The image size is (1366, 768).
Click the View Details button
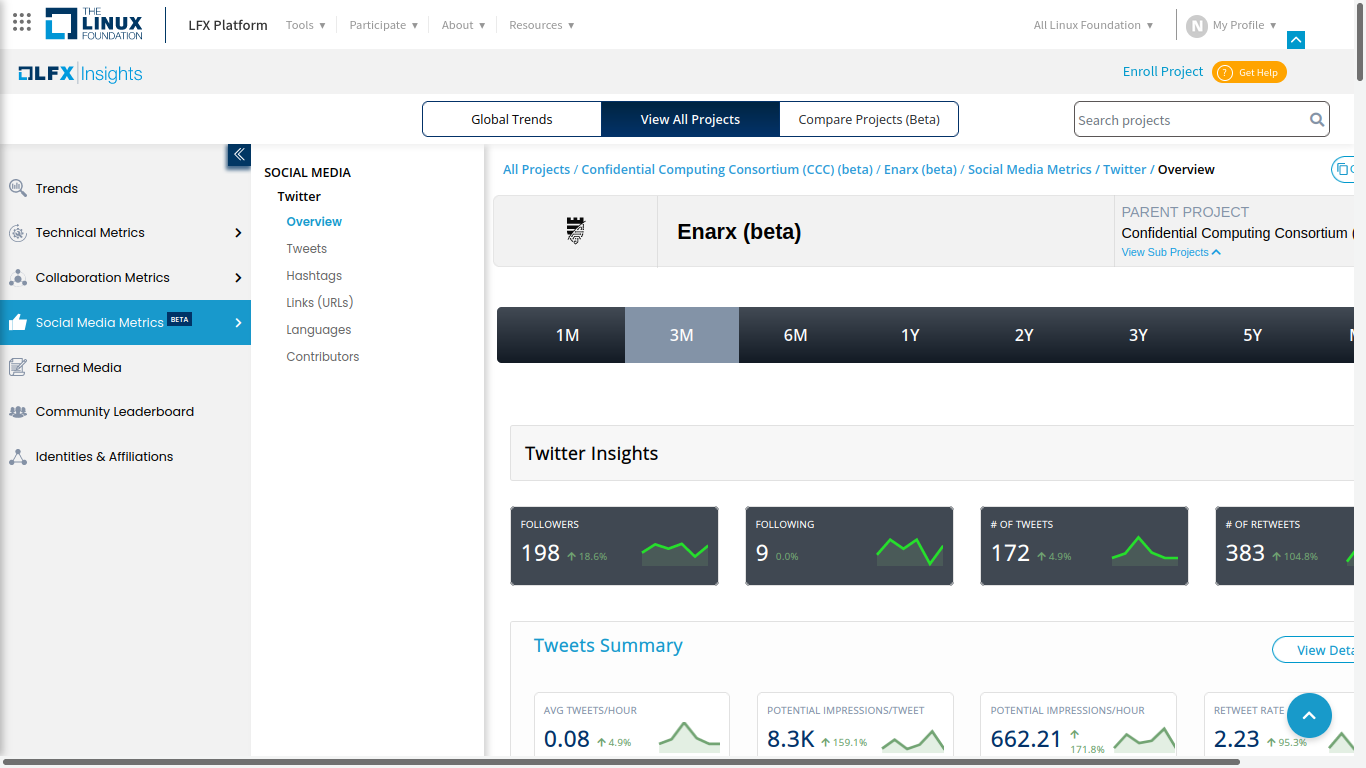click(1315, 650)
